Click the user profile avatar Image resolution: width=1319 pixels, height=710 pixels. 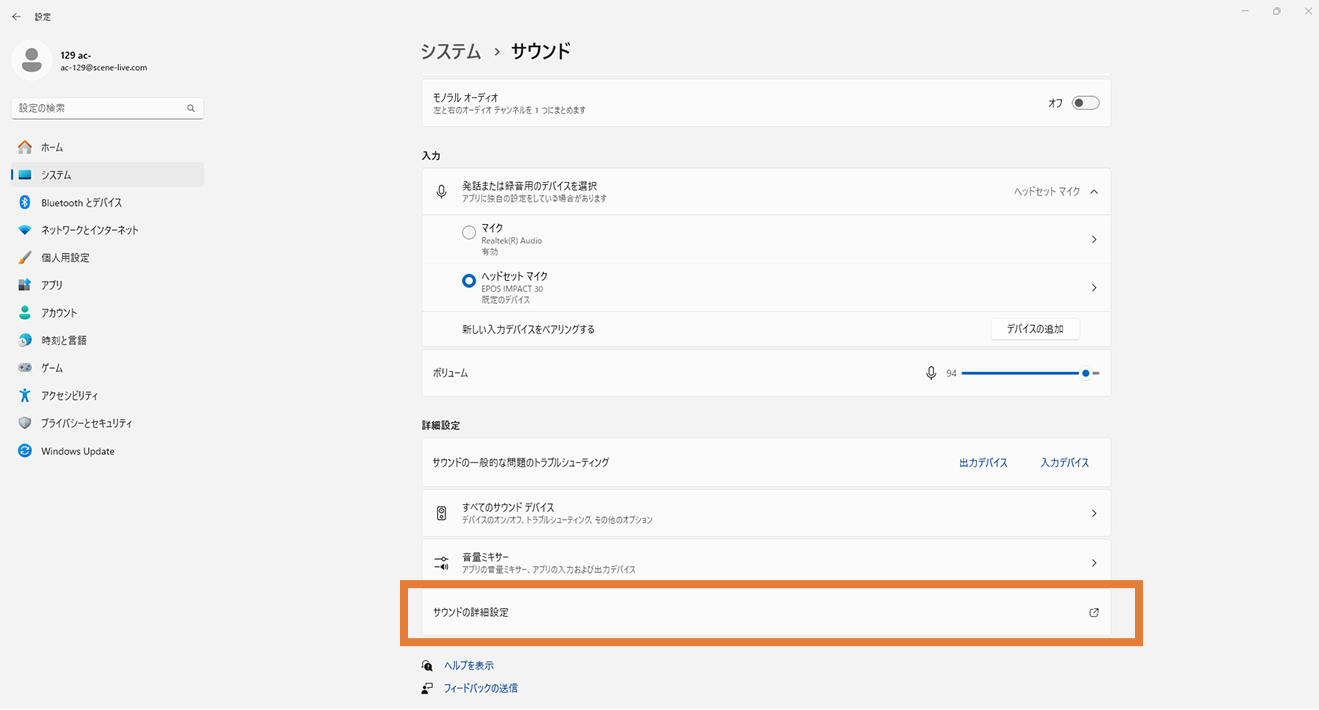click(x=32, y=60)
